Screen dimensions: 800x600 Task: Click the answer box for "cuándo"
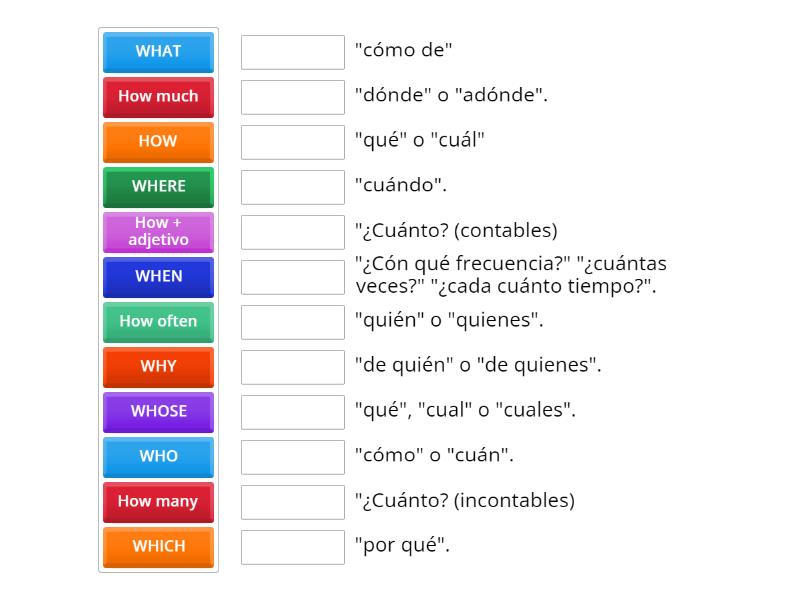coord(293,187)
